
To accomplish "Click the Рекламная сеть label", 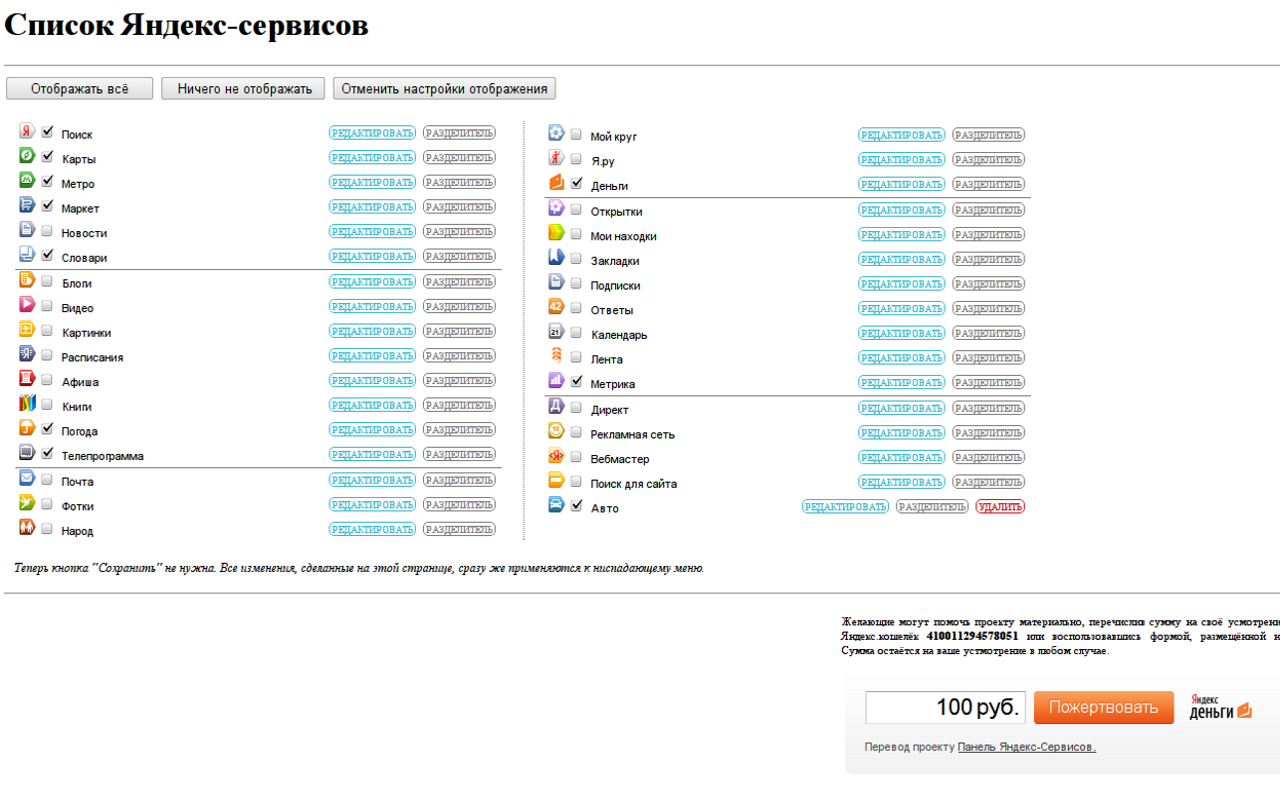I will coord(632,435).
